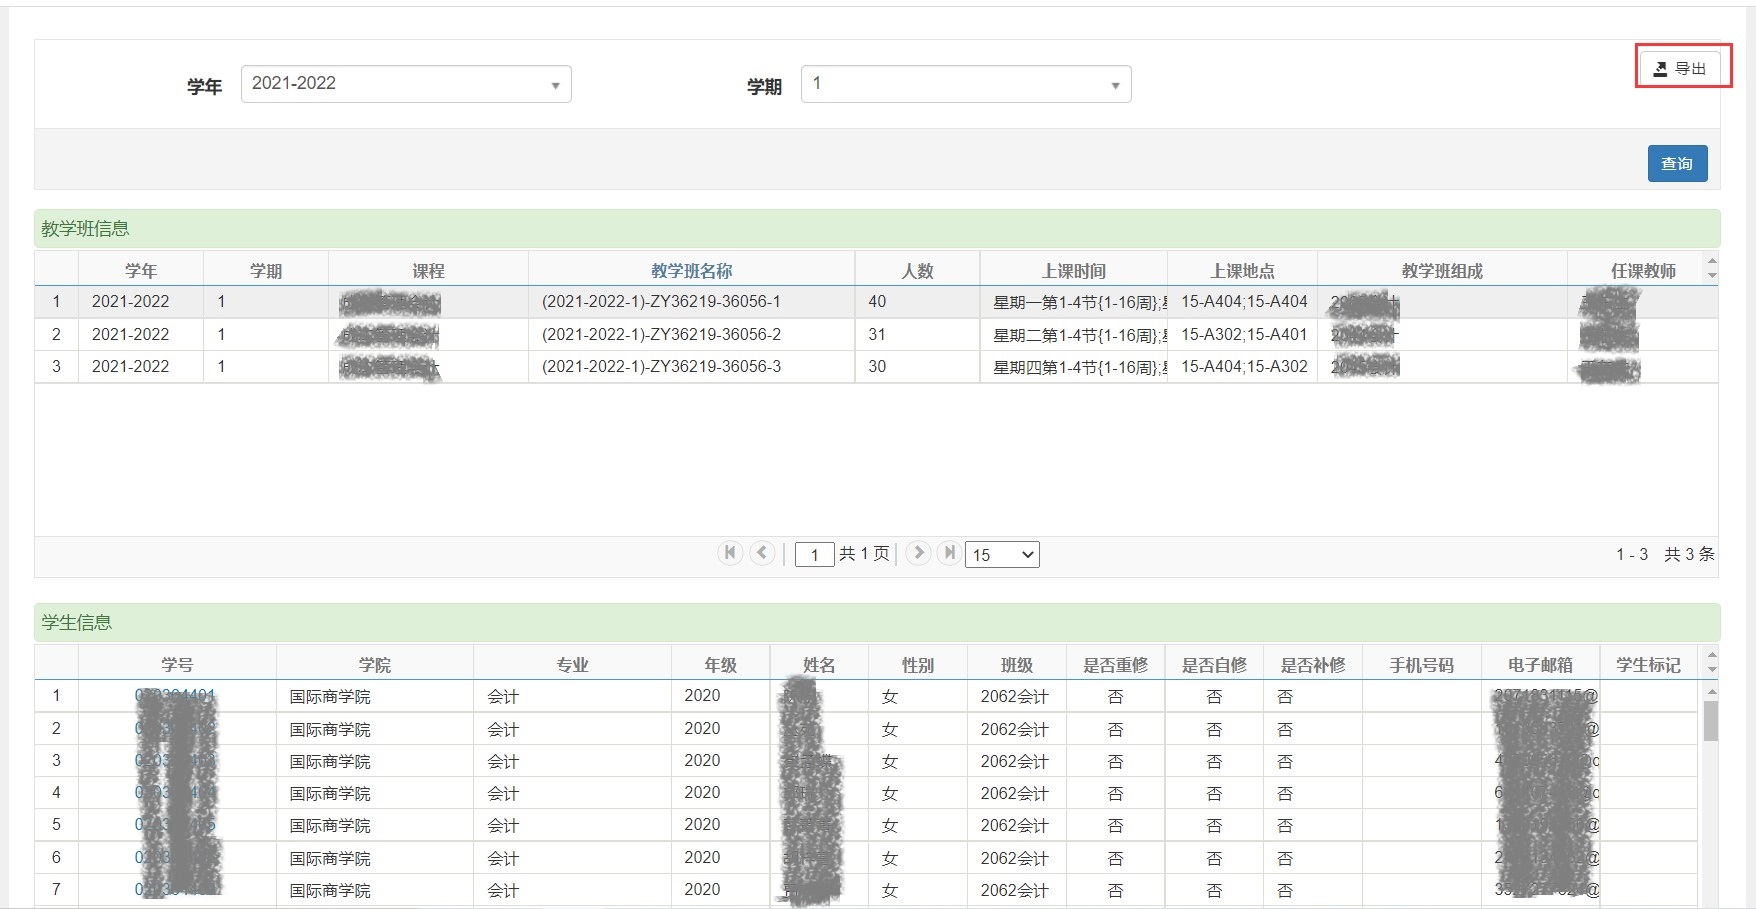Click scroll-up arrow of student table scrollbar

1711,691
